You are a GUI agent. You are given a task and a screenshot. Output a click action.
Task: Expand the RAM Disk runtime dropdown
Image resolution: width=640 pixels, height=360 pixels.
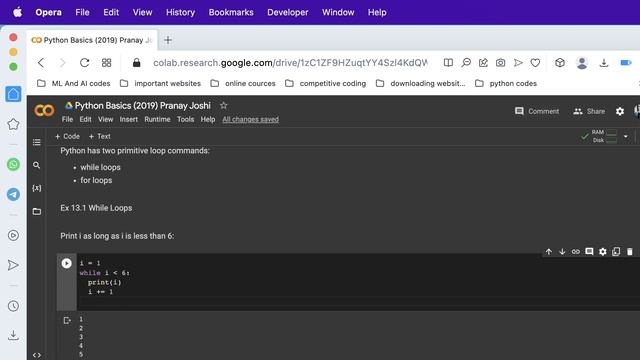click(x=626, y=136)
